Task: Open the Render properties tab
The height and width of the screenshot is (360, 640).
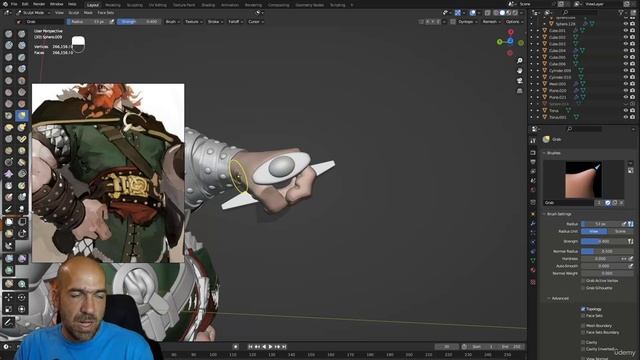Action: point(533,153)
